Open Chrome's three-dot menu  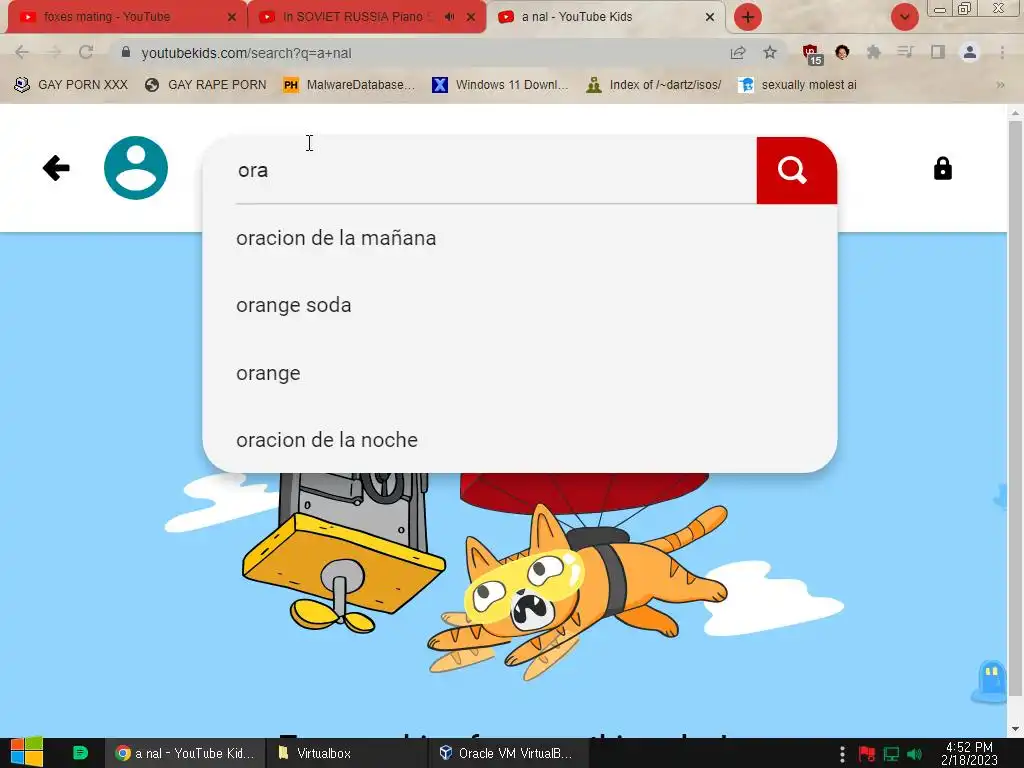click(1002, 52)
